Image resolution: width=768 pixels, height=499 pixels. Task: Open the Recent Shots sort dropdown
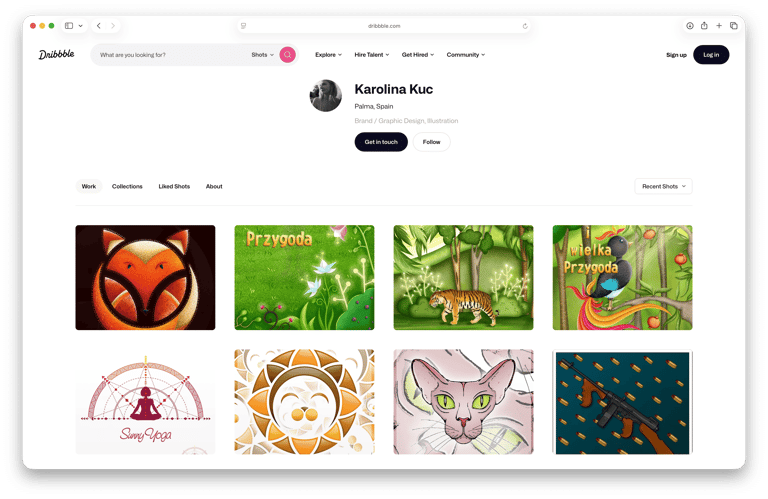coord(663,186)
